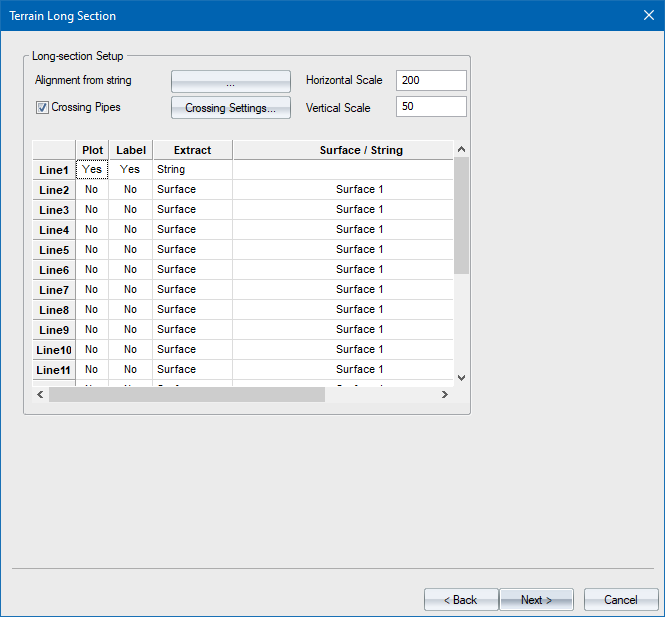The image size is (665, 617).
Task: Cancel the Terrain Long Section dialog
Action: 620,599
